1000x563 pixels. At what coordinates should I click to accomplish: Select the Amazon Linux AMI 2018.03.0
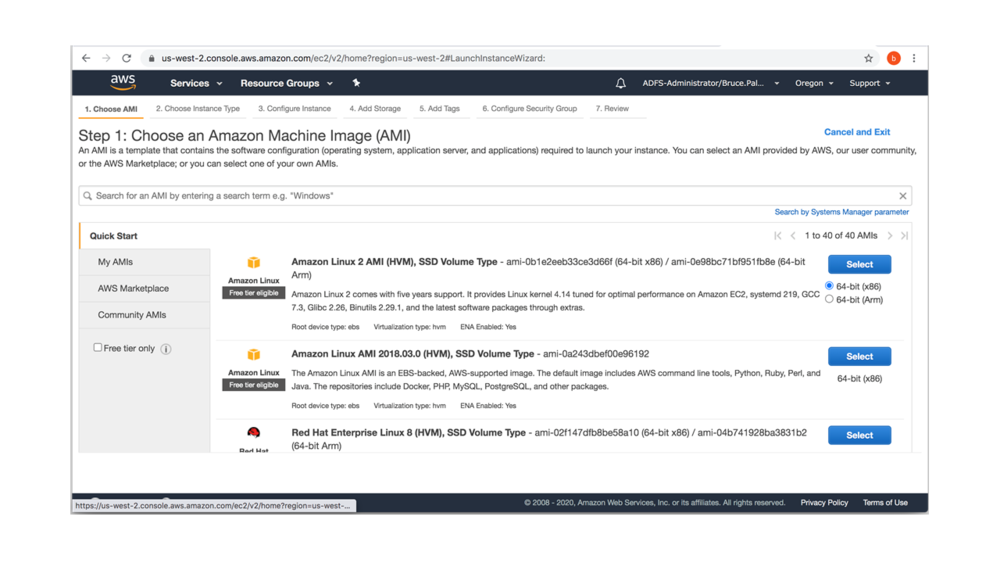pyautogui.click(x=859, y=356)
